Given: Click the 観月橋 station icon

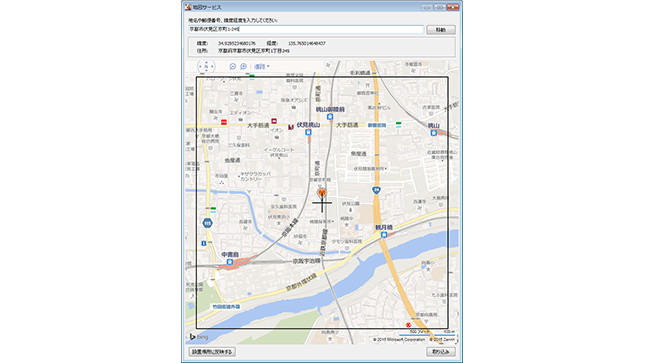Looking at the screenshot, I should 384,234.
